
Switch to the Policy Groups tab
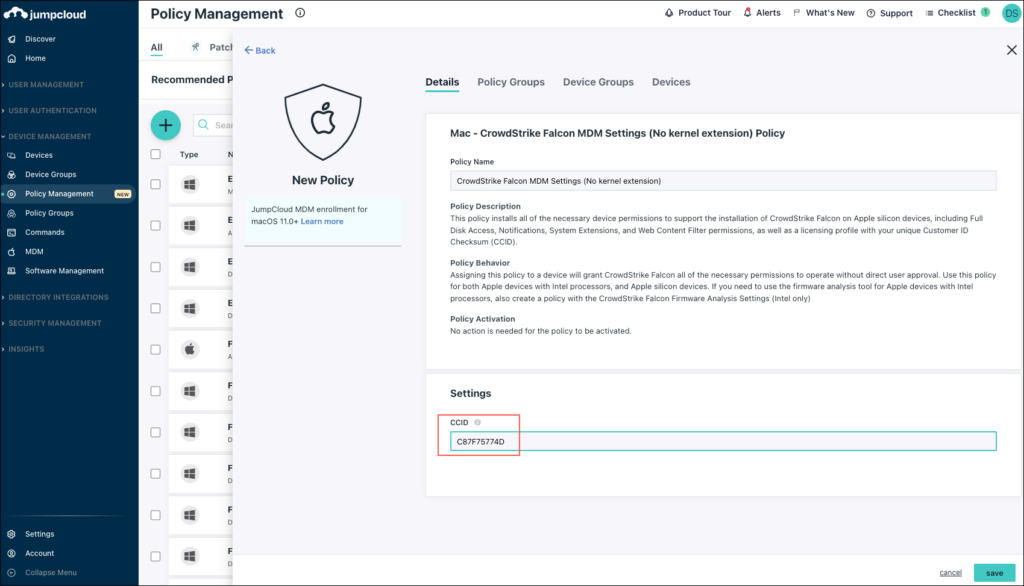tap(510, 82)
